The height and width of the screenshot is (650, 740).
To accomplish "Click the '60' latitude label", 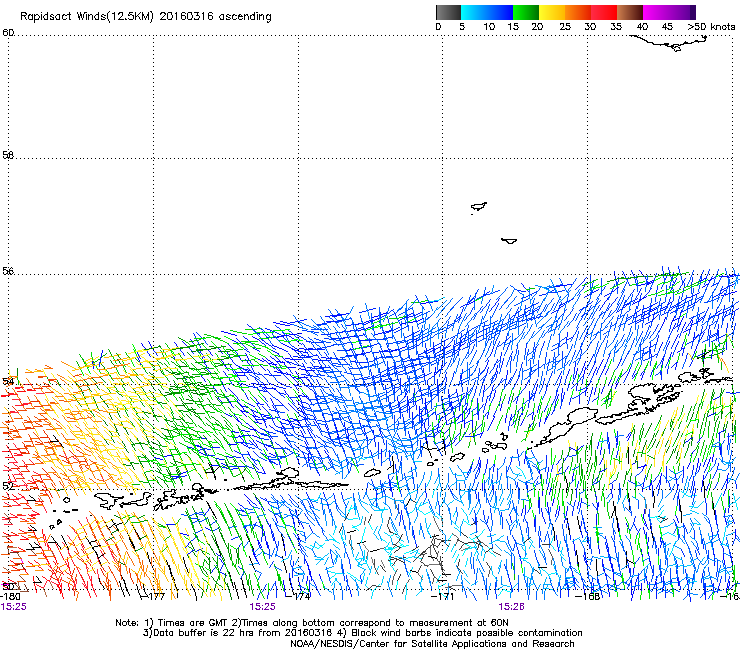I will [8, 33].
